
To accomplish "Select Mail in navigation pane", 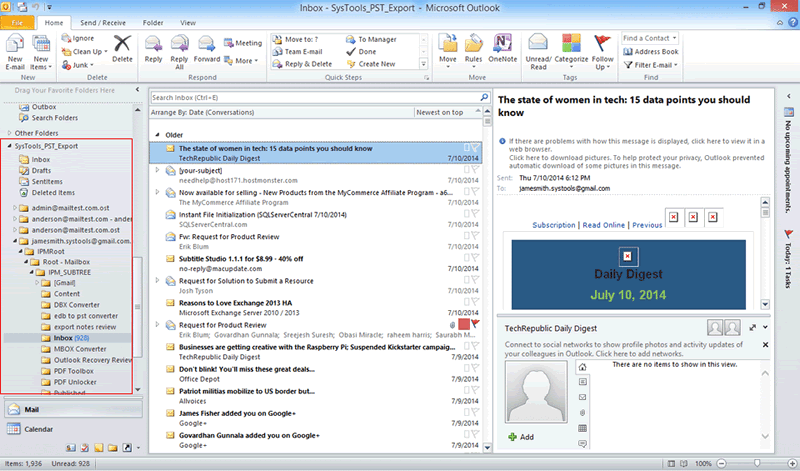I will [x=73, y=409].
